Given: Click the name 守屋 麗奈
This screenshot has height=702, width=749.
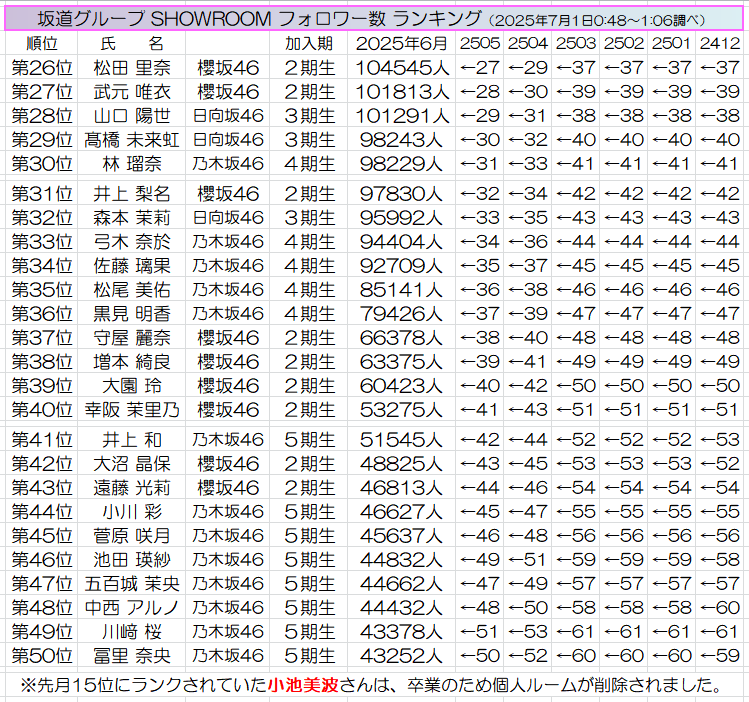Looking at the screenshot, I should tap(132, 338).
